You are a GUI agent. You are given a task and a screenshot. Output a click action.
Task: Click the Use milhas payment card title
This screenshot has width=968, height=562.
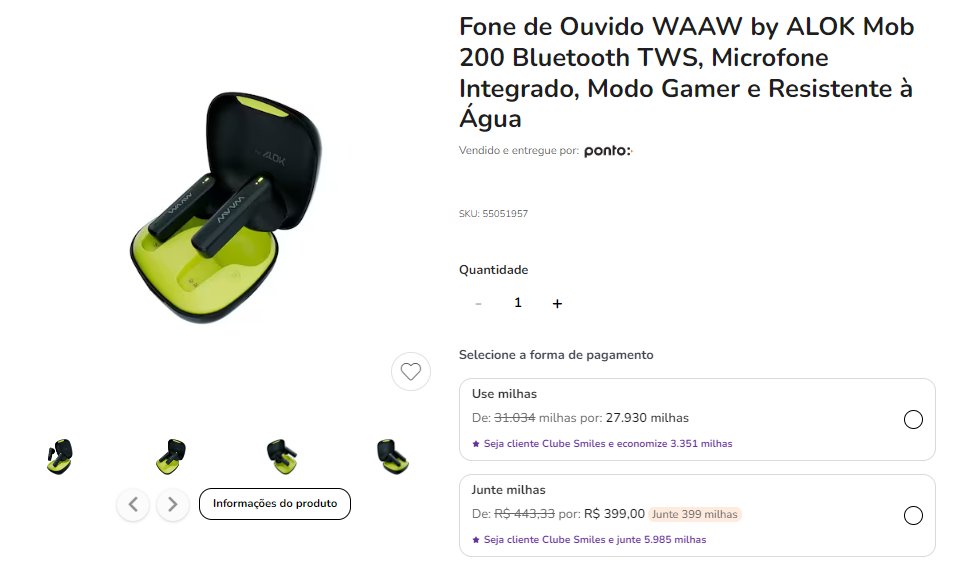(504, 393)
